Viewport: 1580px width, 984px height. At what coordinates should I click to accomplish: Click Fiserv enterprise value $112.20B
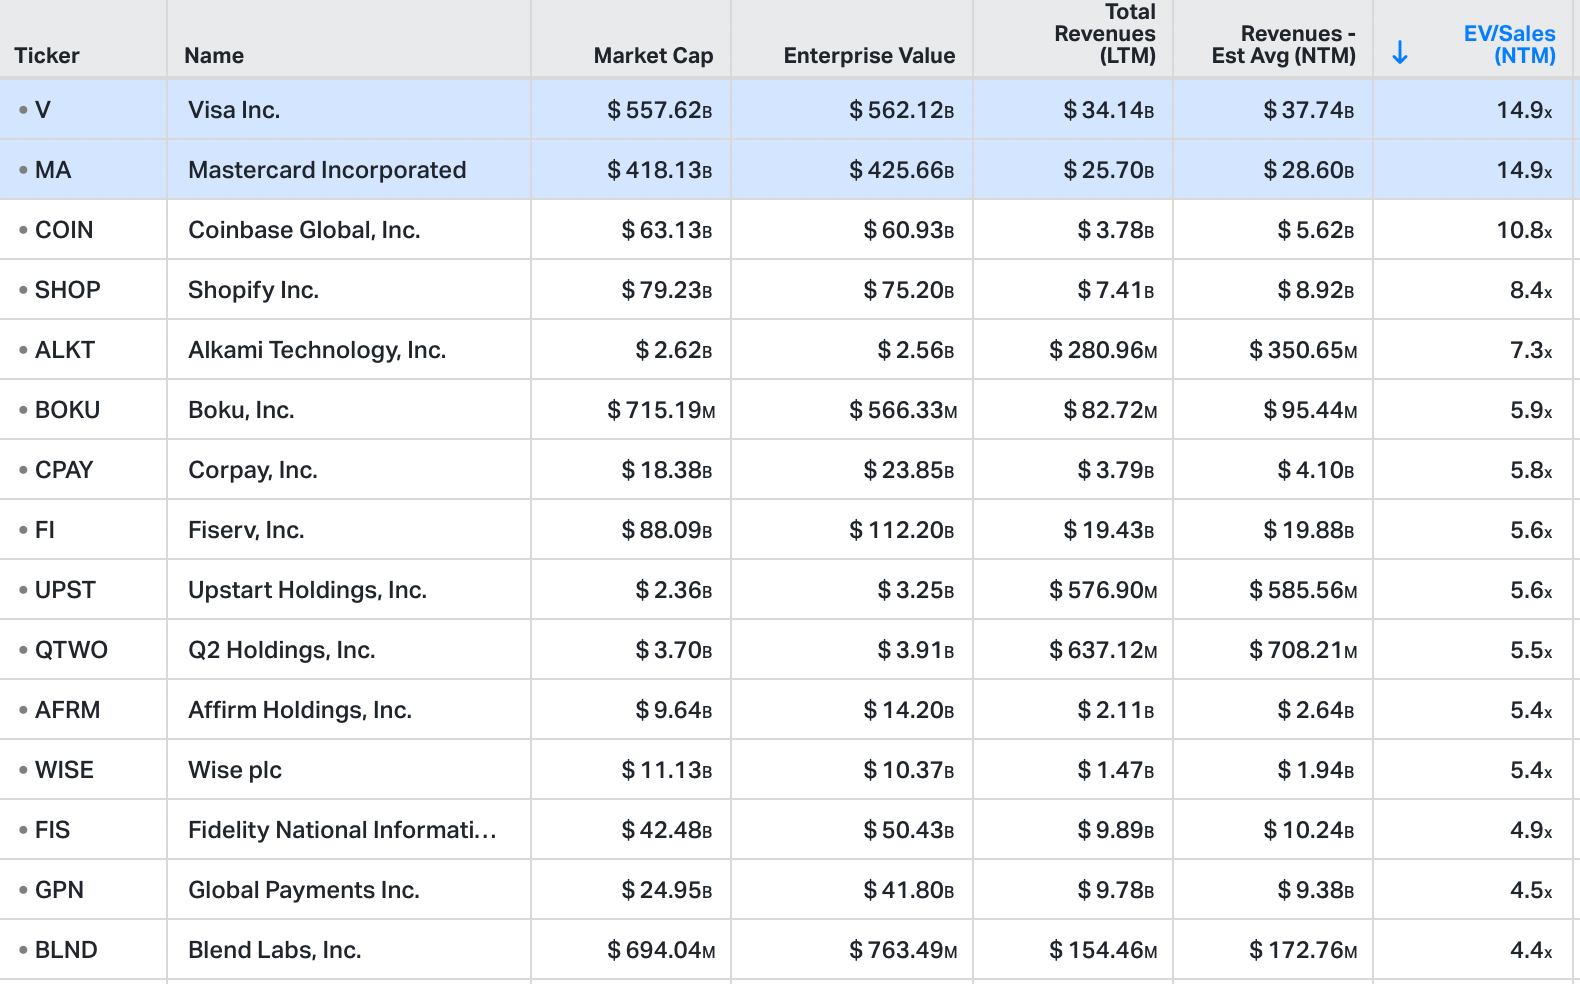tap(902, 530)
